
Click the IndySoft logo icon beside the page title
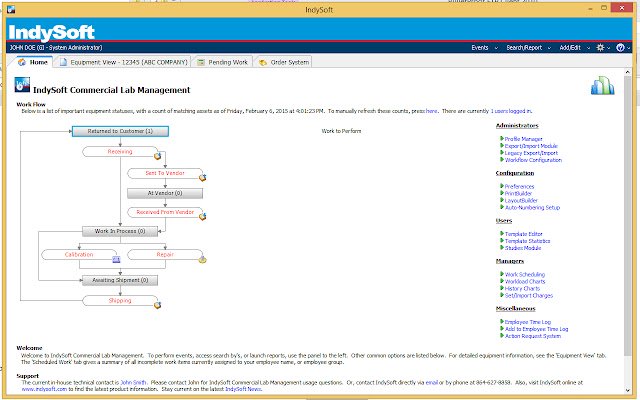[x=22, y=84]
